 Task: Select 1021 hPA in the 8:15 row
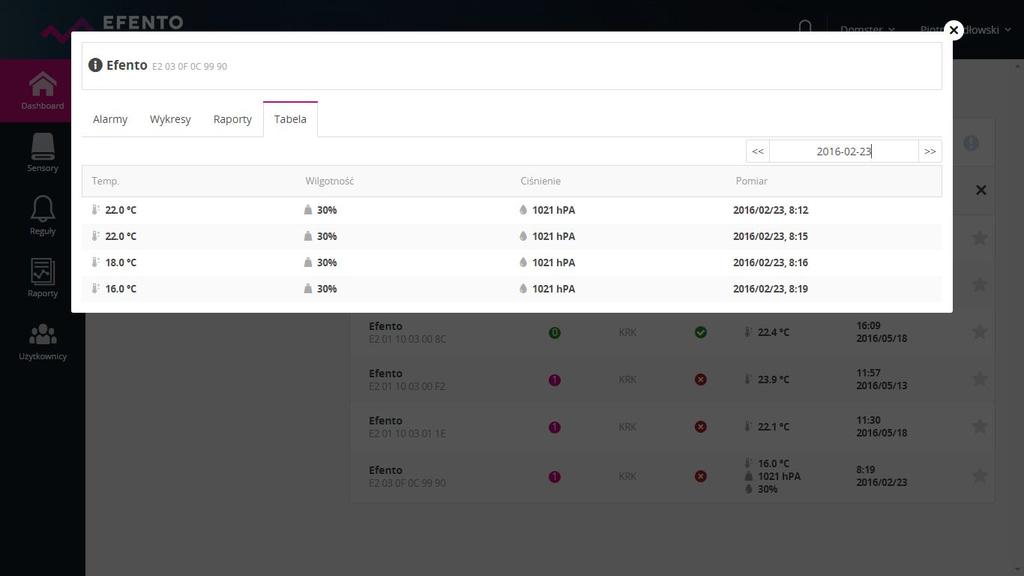[x=554, y=236]
